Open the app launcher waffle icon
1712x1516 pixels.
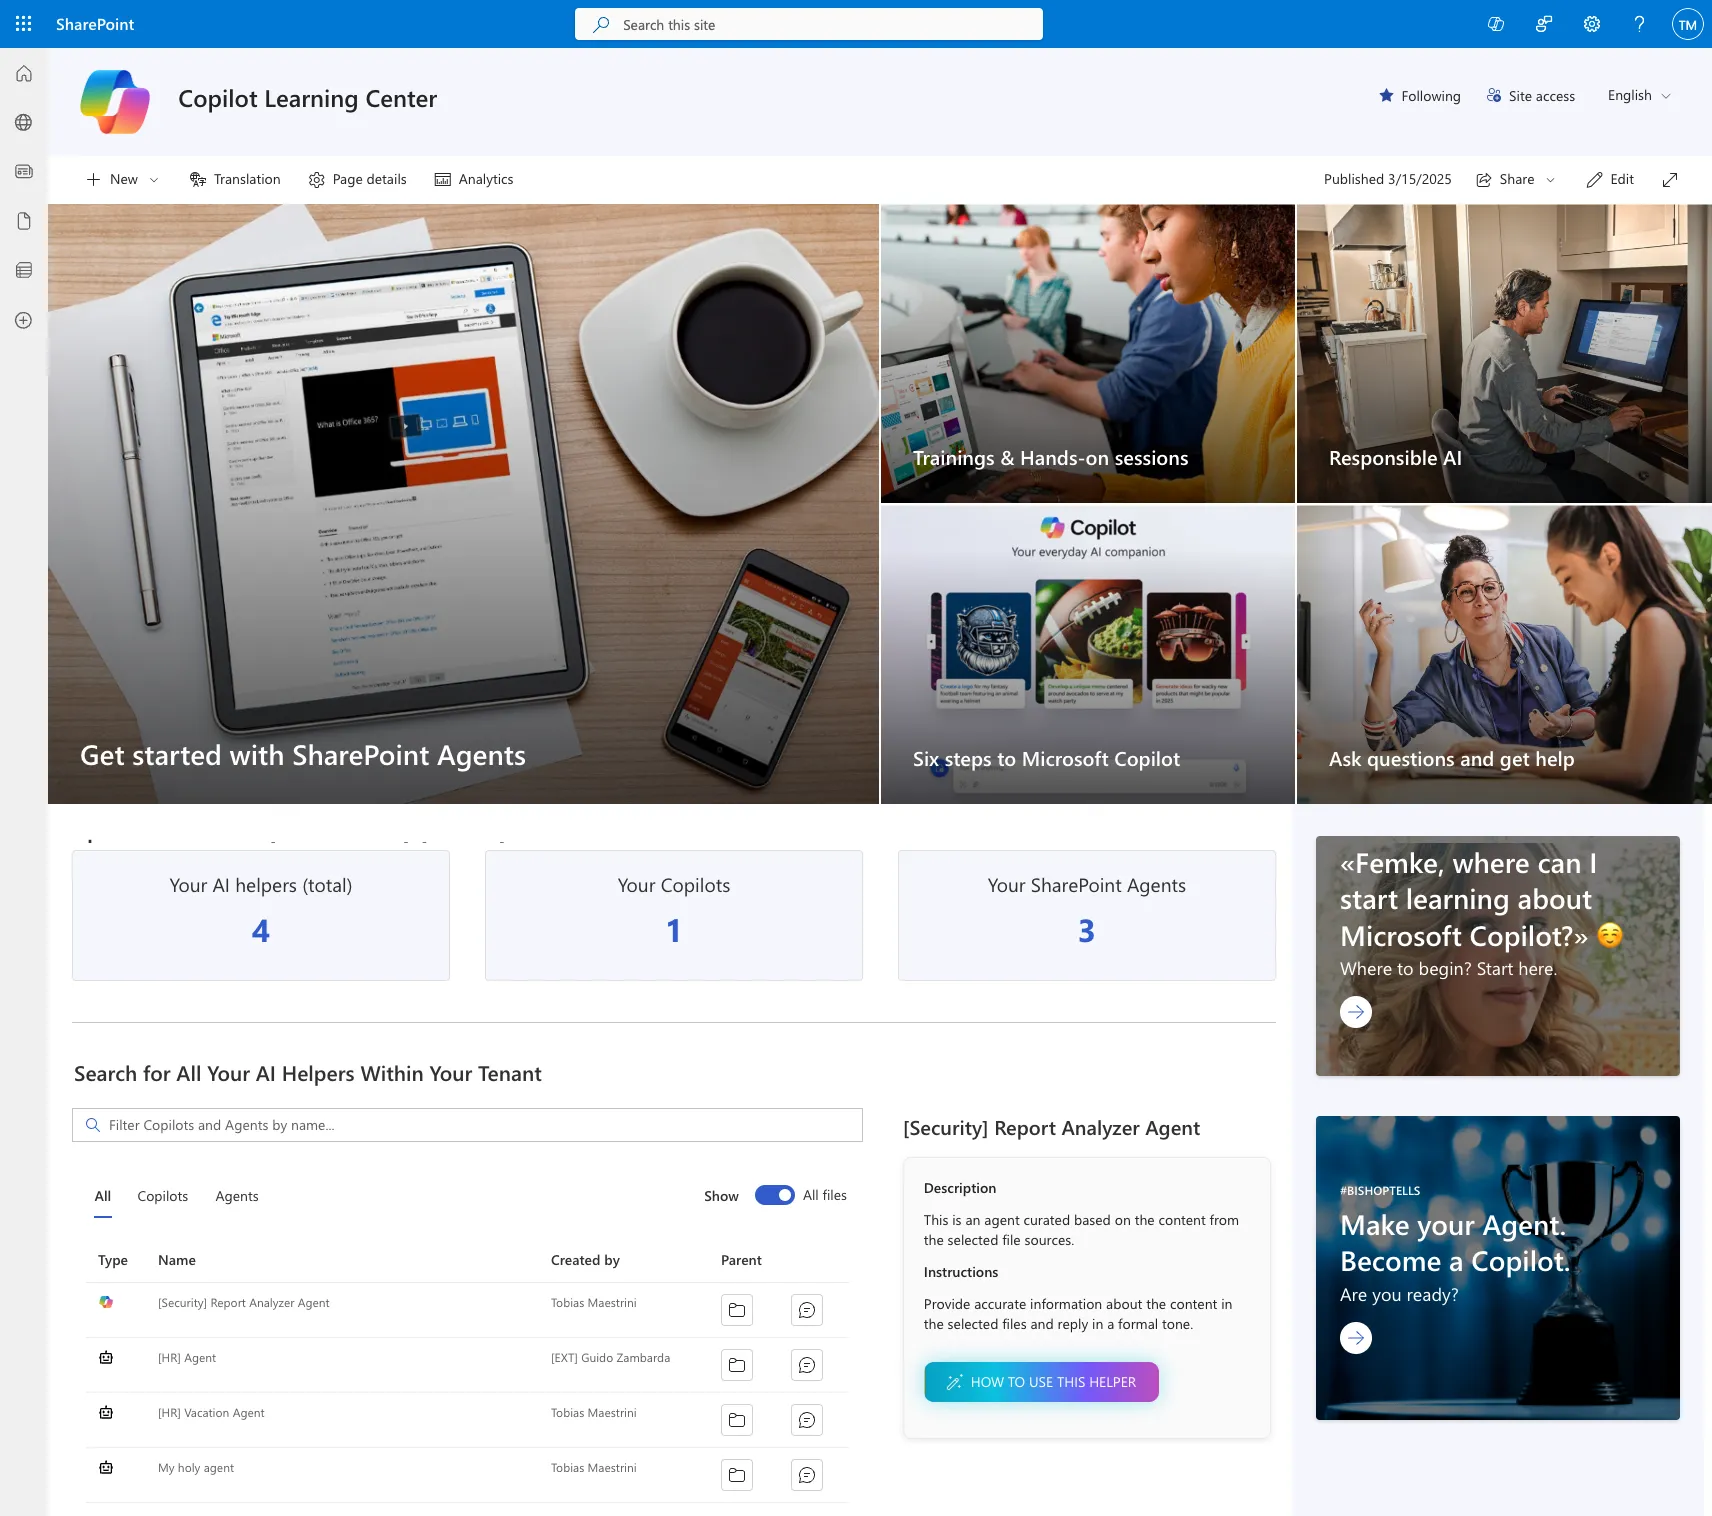[24, 24]
